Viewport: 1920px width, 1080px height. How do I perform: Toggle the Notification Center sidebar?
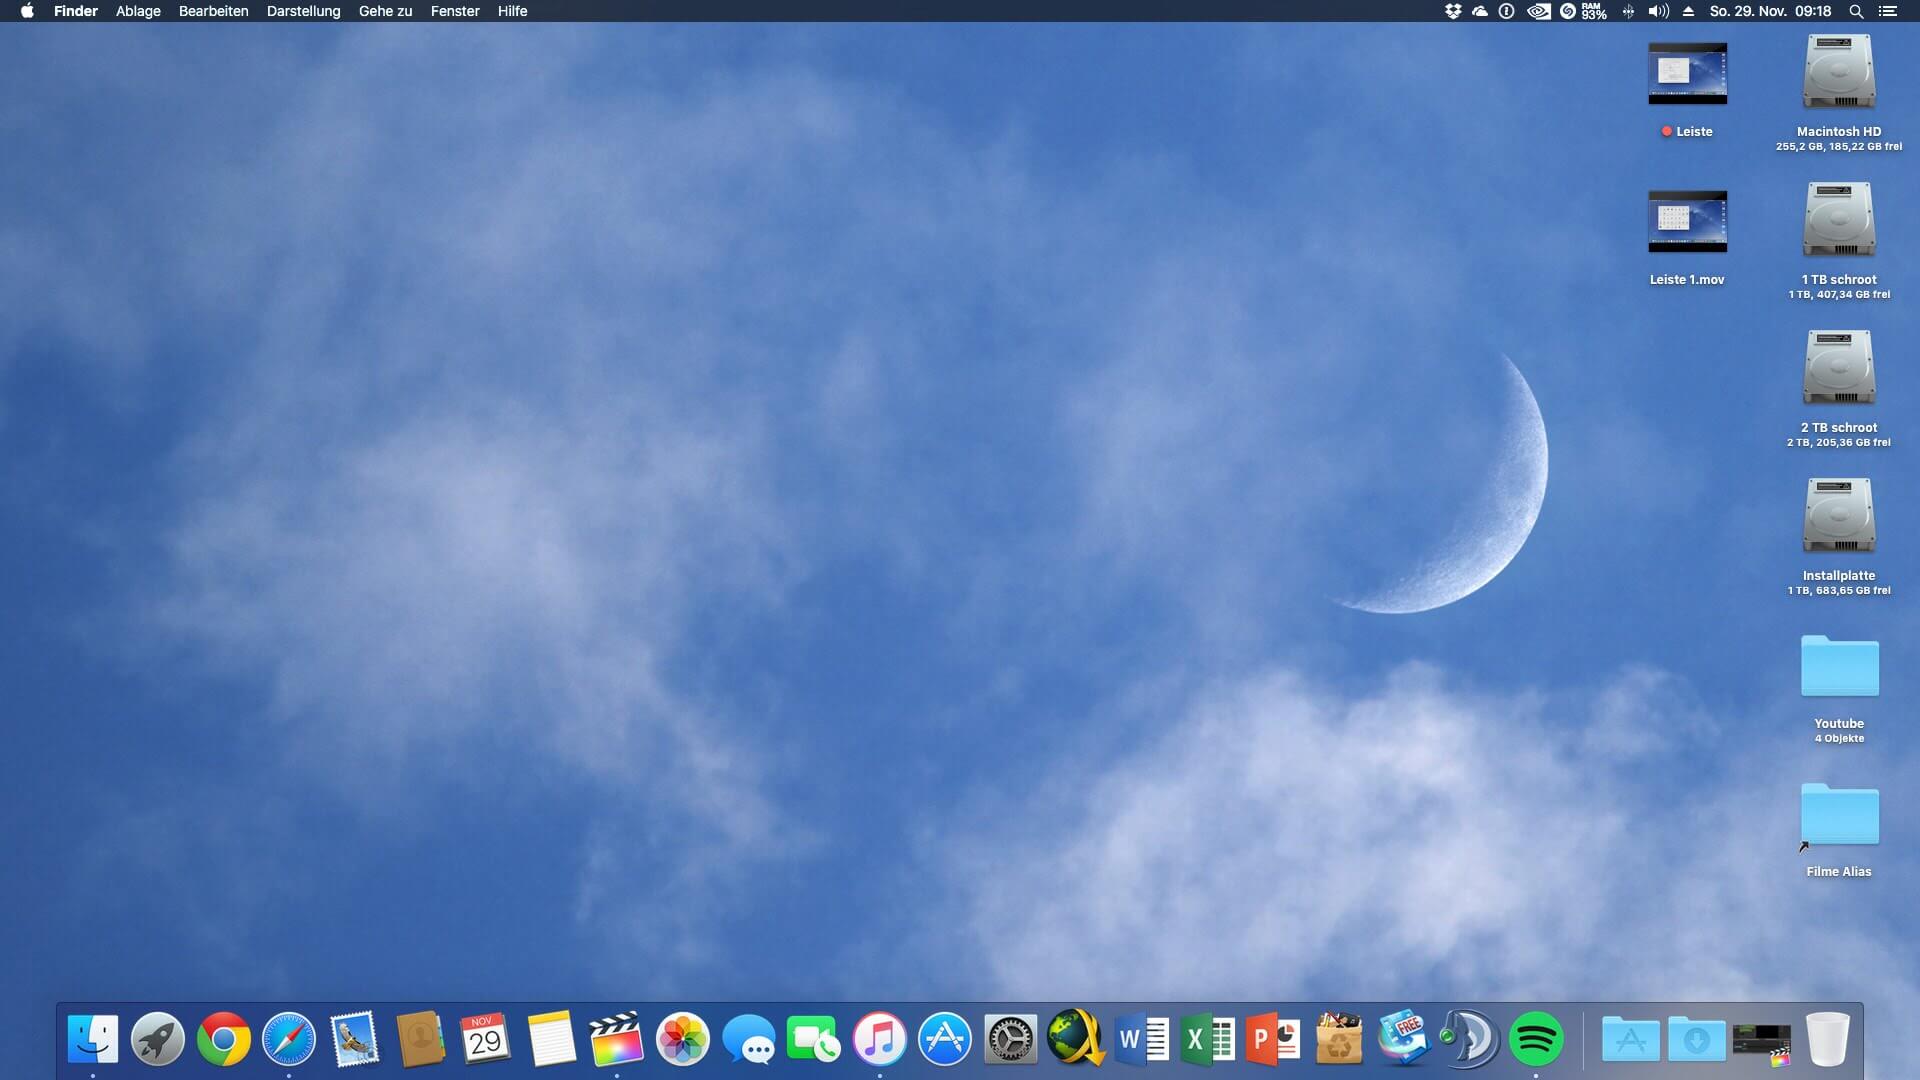coord(1887,11)
